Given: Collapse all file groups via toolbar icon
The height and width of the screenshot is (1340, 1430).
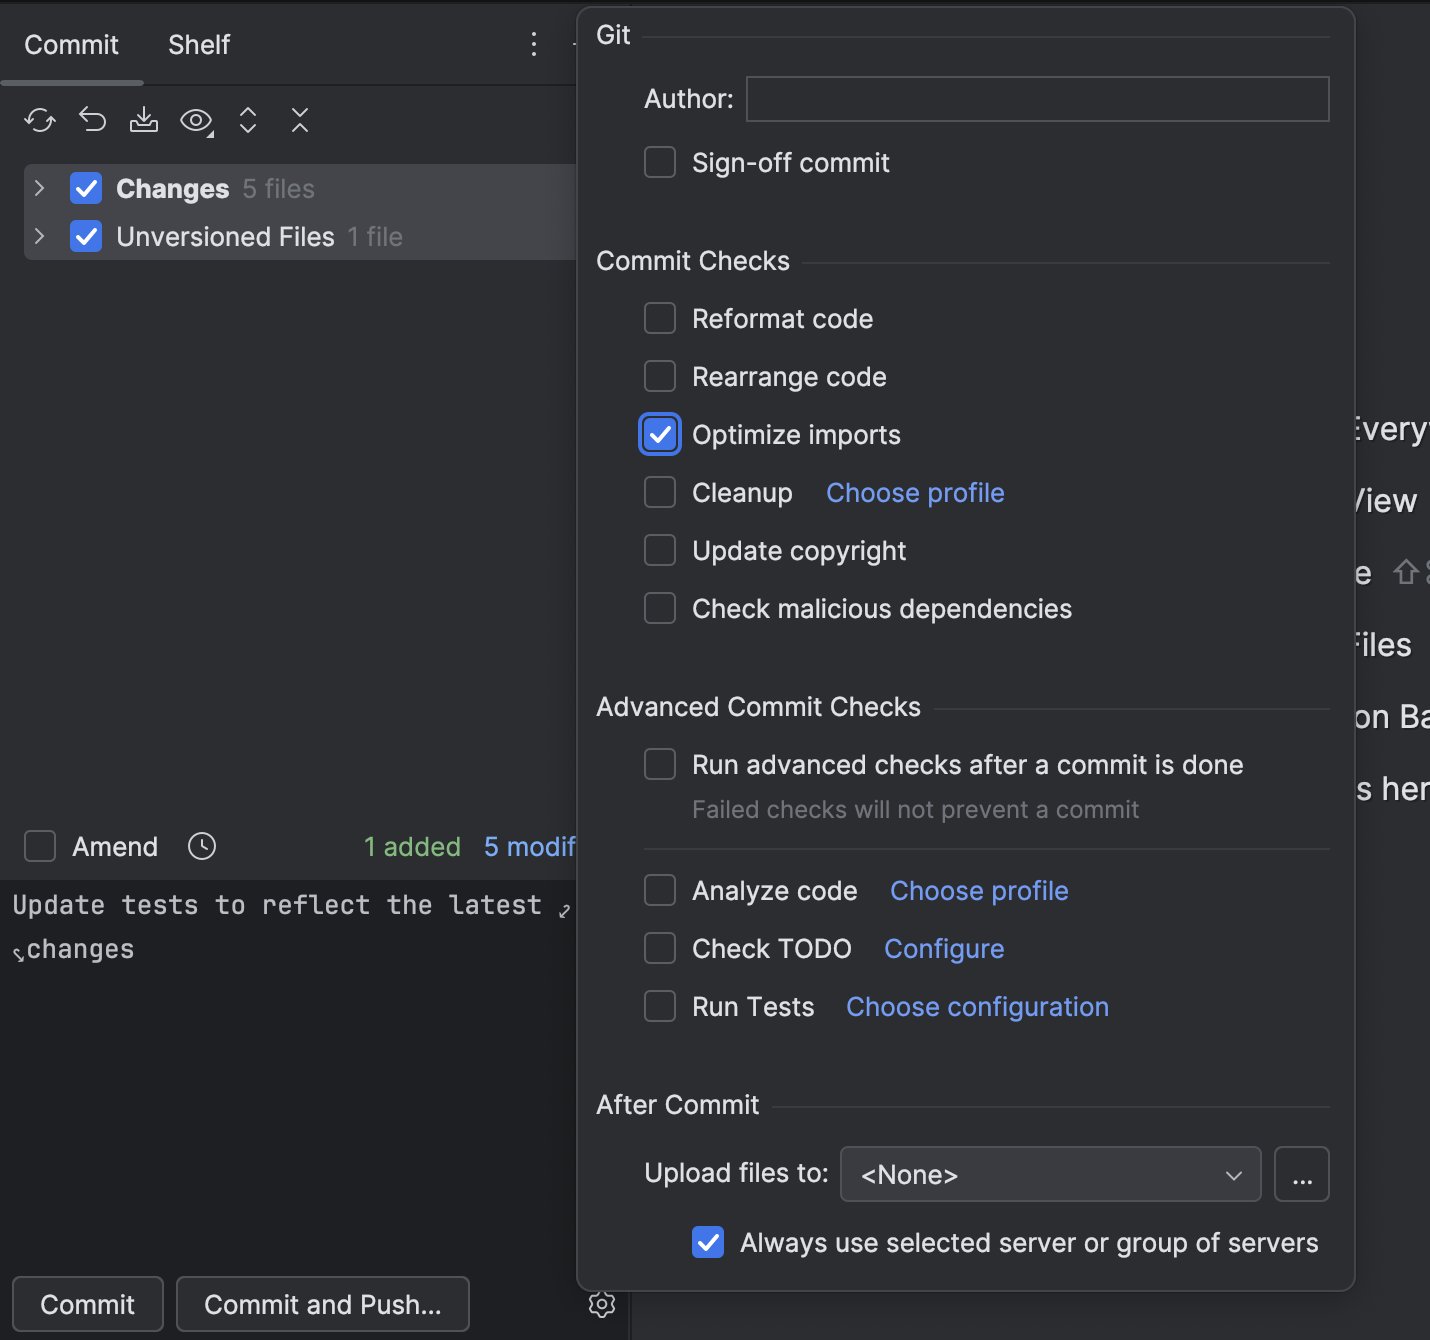Looking at the screenshot, I should click(299, 120).
